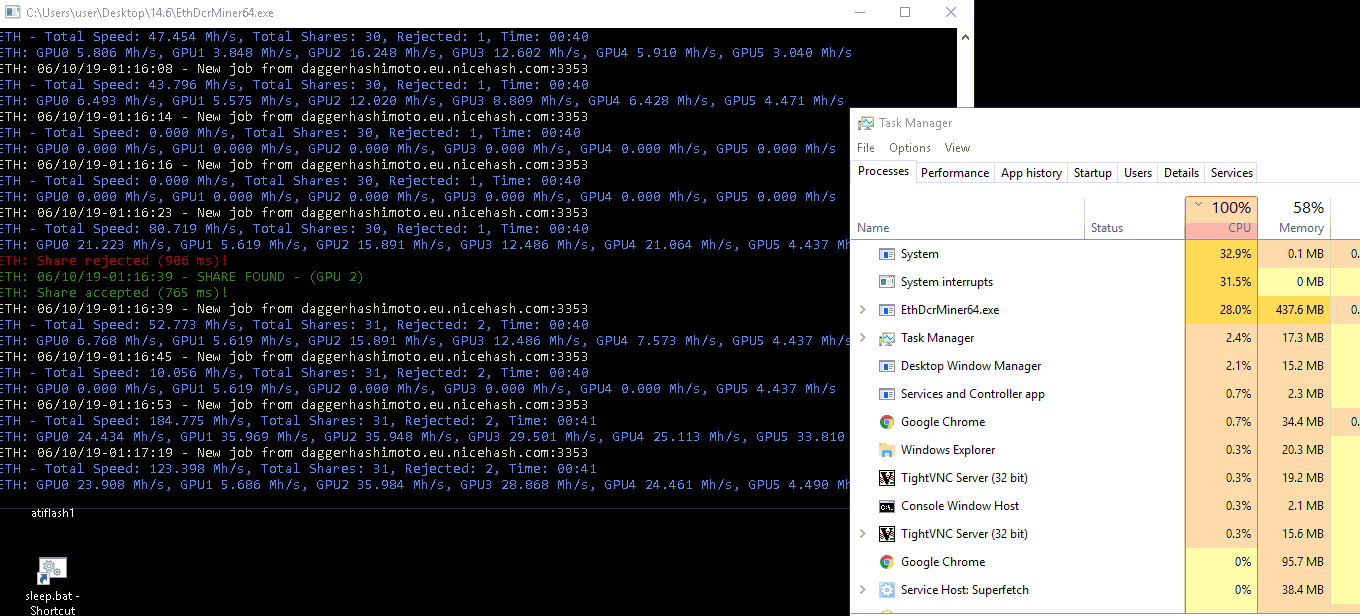The image size is (1360, 616).
Task: Click the Task Manager window title text
Action: tap(915, 123)
